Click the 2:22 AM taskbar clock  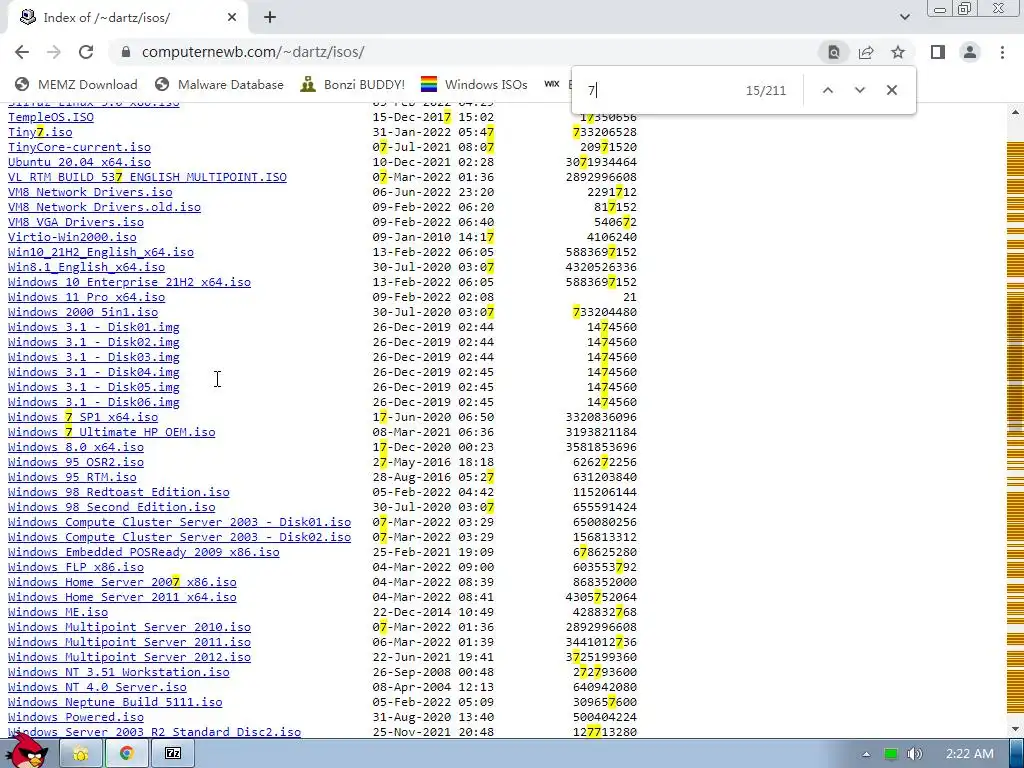(x=969, y=754)
